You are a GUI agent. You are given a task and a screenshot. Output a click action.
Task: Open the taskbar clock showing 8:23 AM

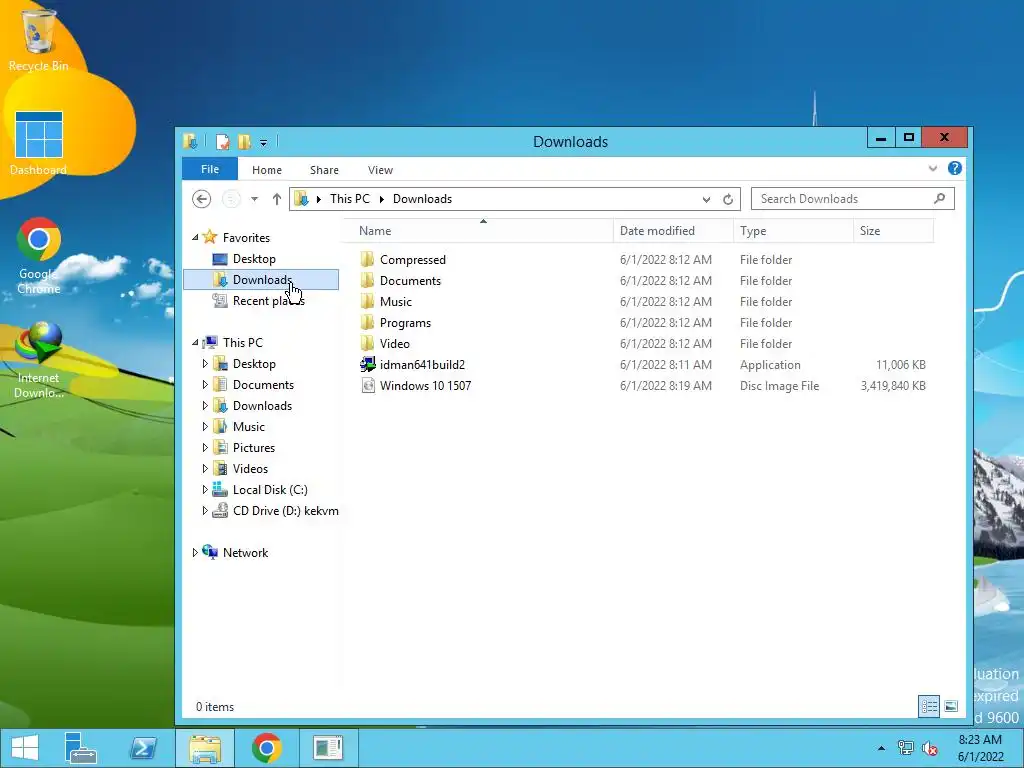click(980, 748)
